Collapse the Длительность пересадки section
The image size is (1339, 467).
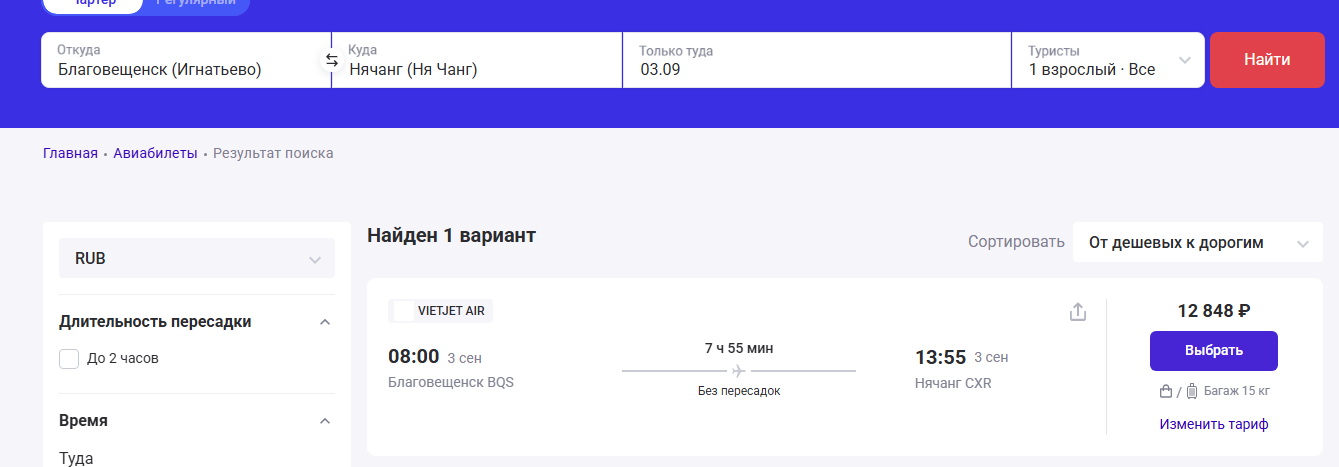(324, 322)
